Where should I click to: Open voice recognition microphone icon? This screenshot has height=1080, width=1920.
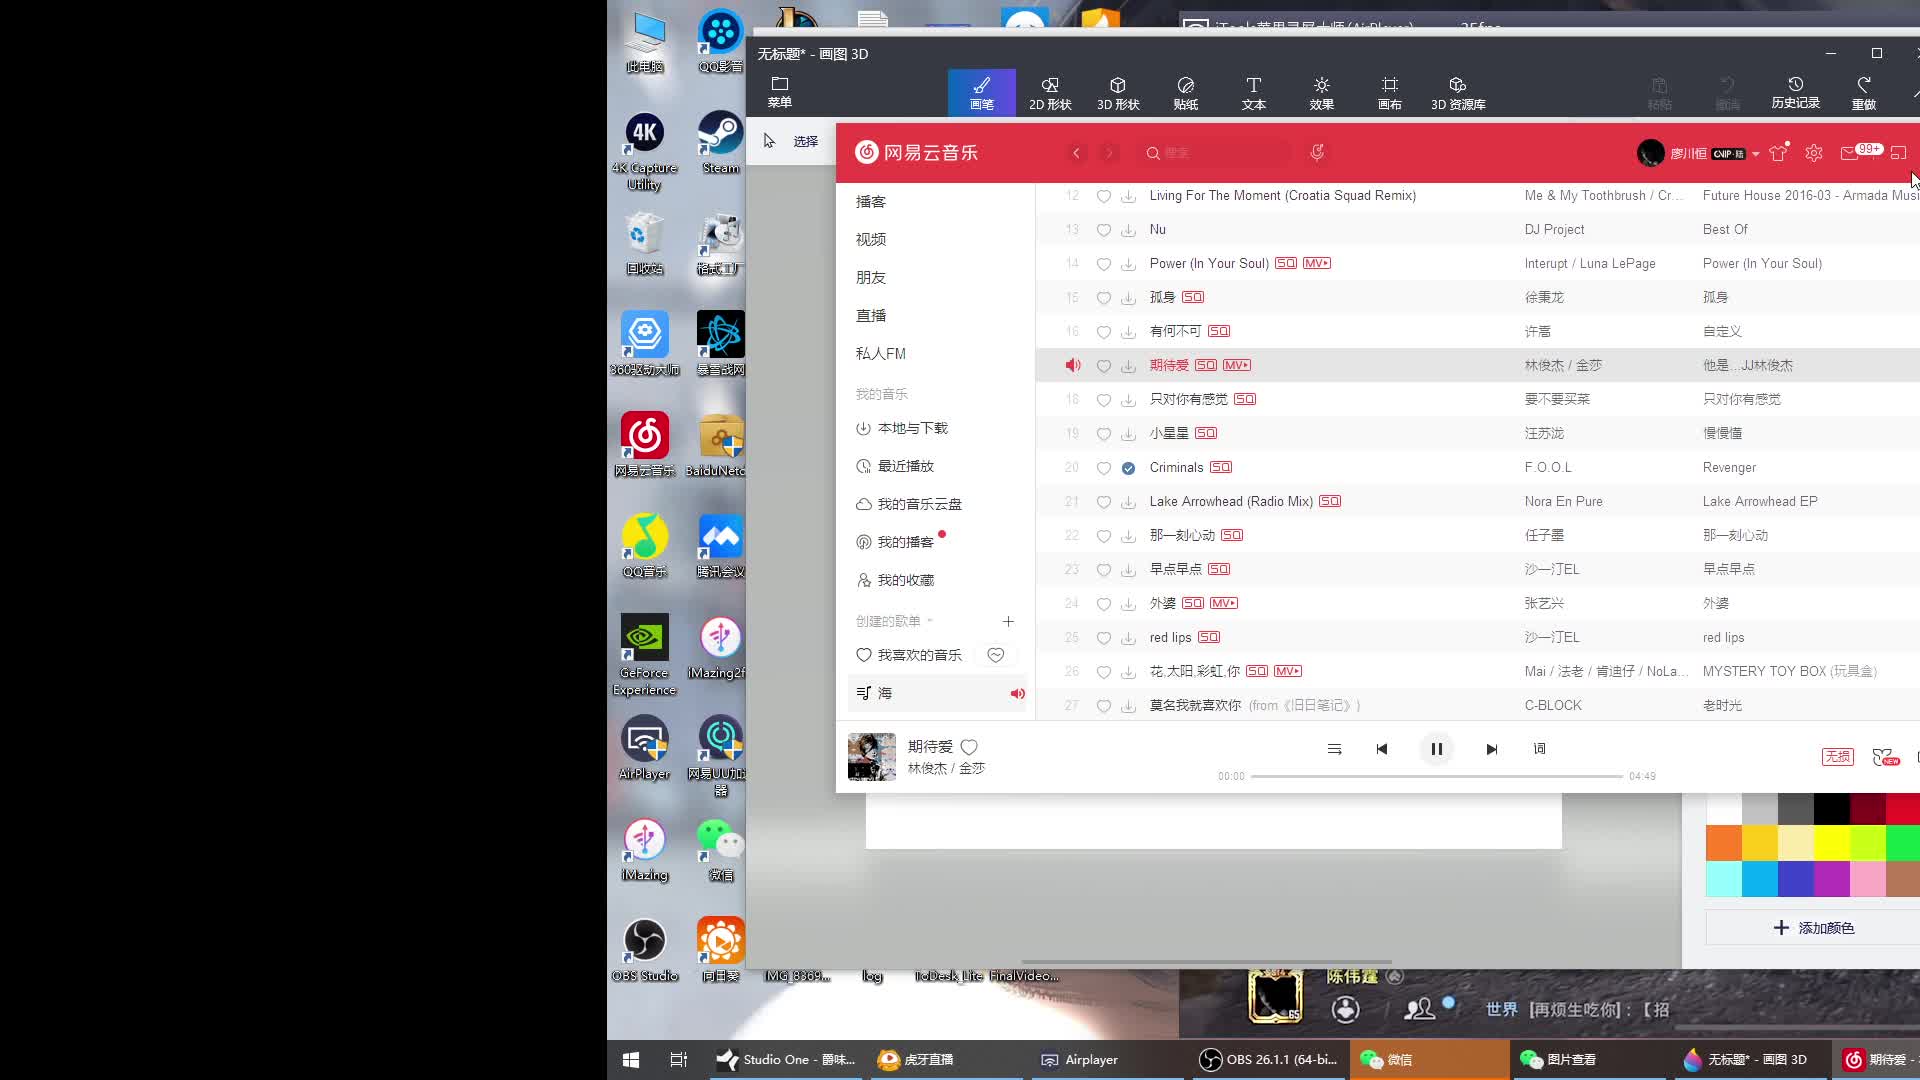pos(1317,152)
